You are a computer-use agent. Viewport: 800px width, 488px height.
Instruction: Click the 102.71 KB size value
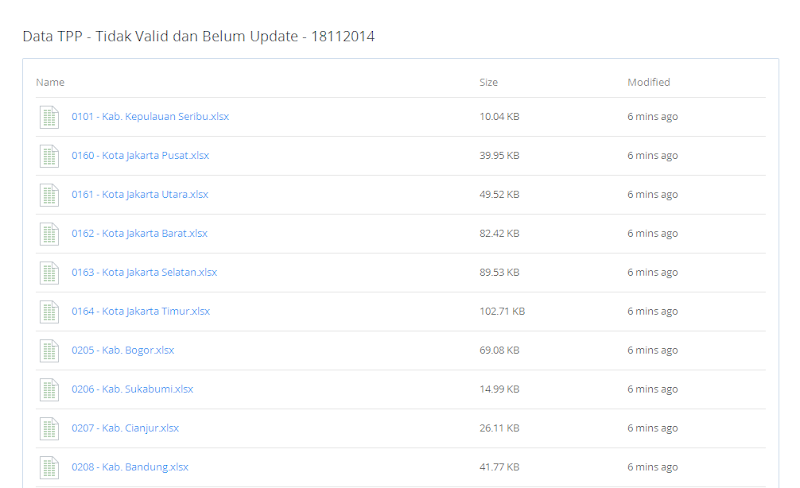pos(502,311)
